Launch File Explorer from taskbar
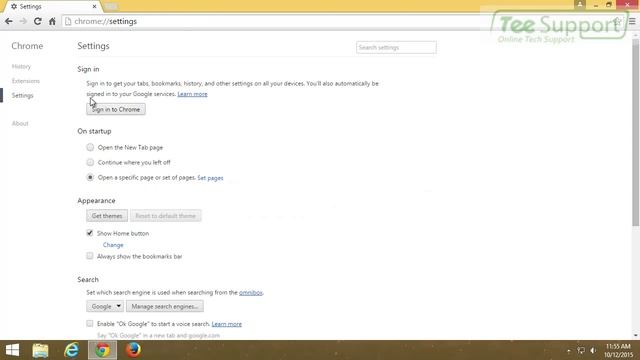Viewport: 640px width, 360px height. tap(40, 350)
